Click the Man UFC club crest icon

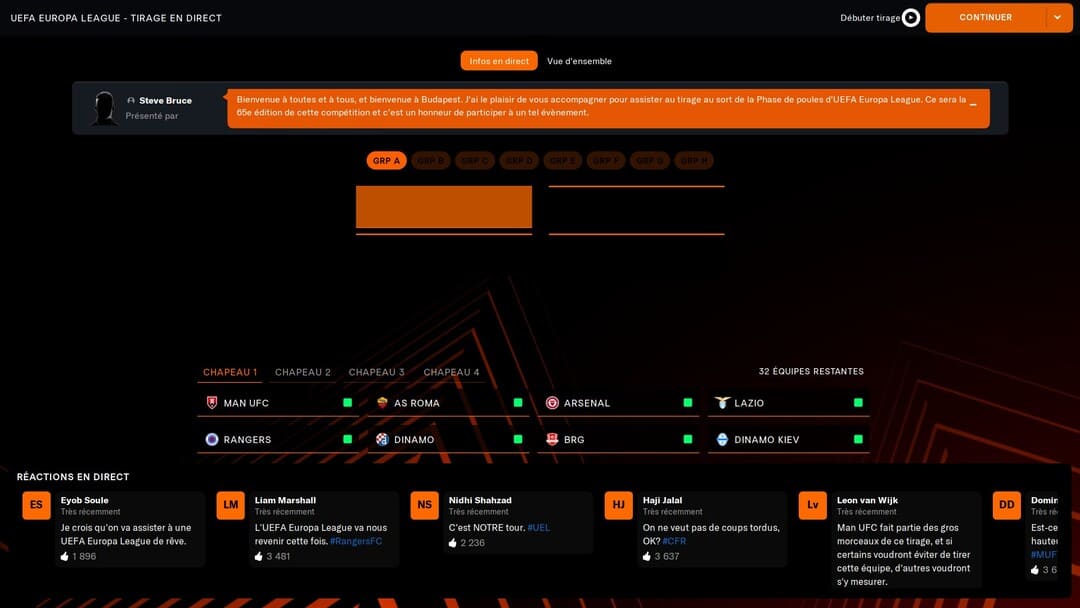(x=212, y=403)
